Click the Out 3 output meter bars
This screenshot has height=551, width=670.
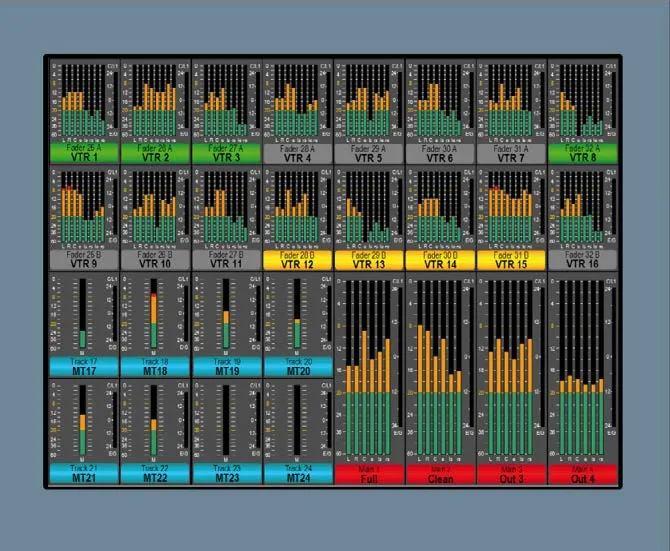(510, 368)
